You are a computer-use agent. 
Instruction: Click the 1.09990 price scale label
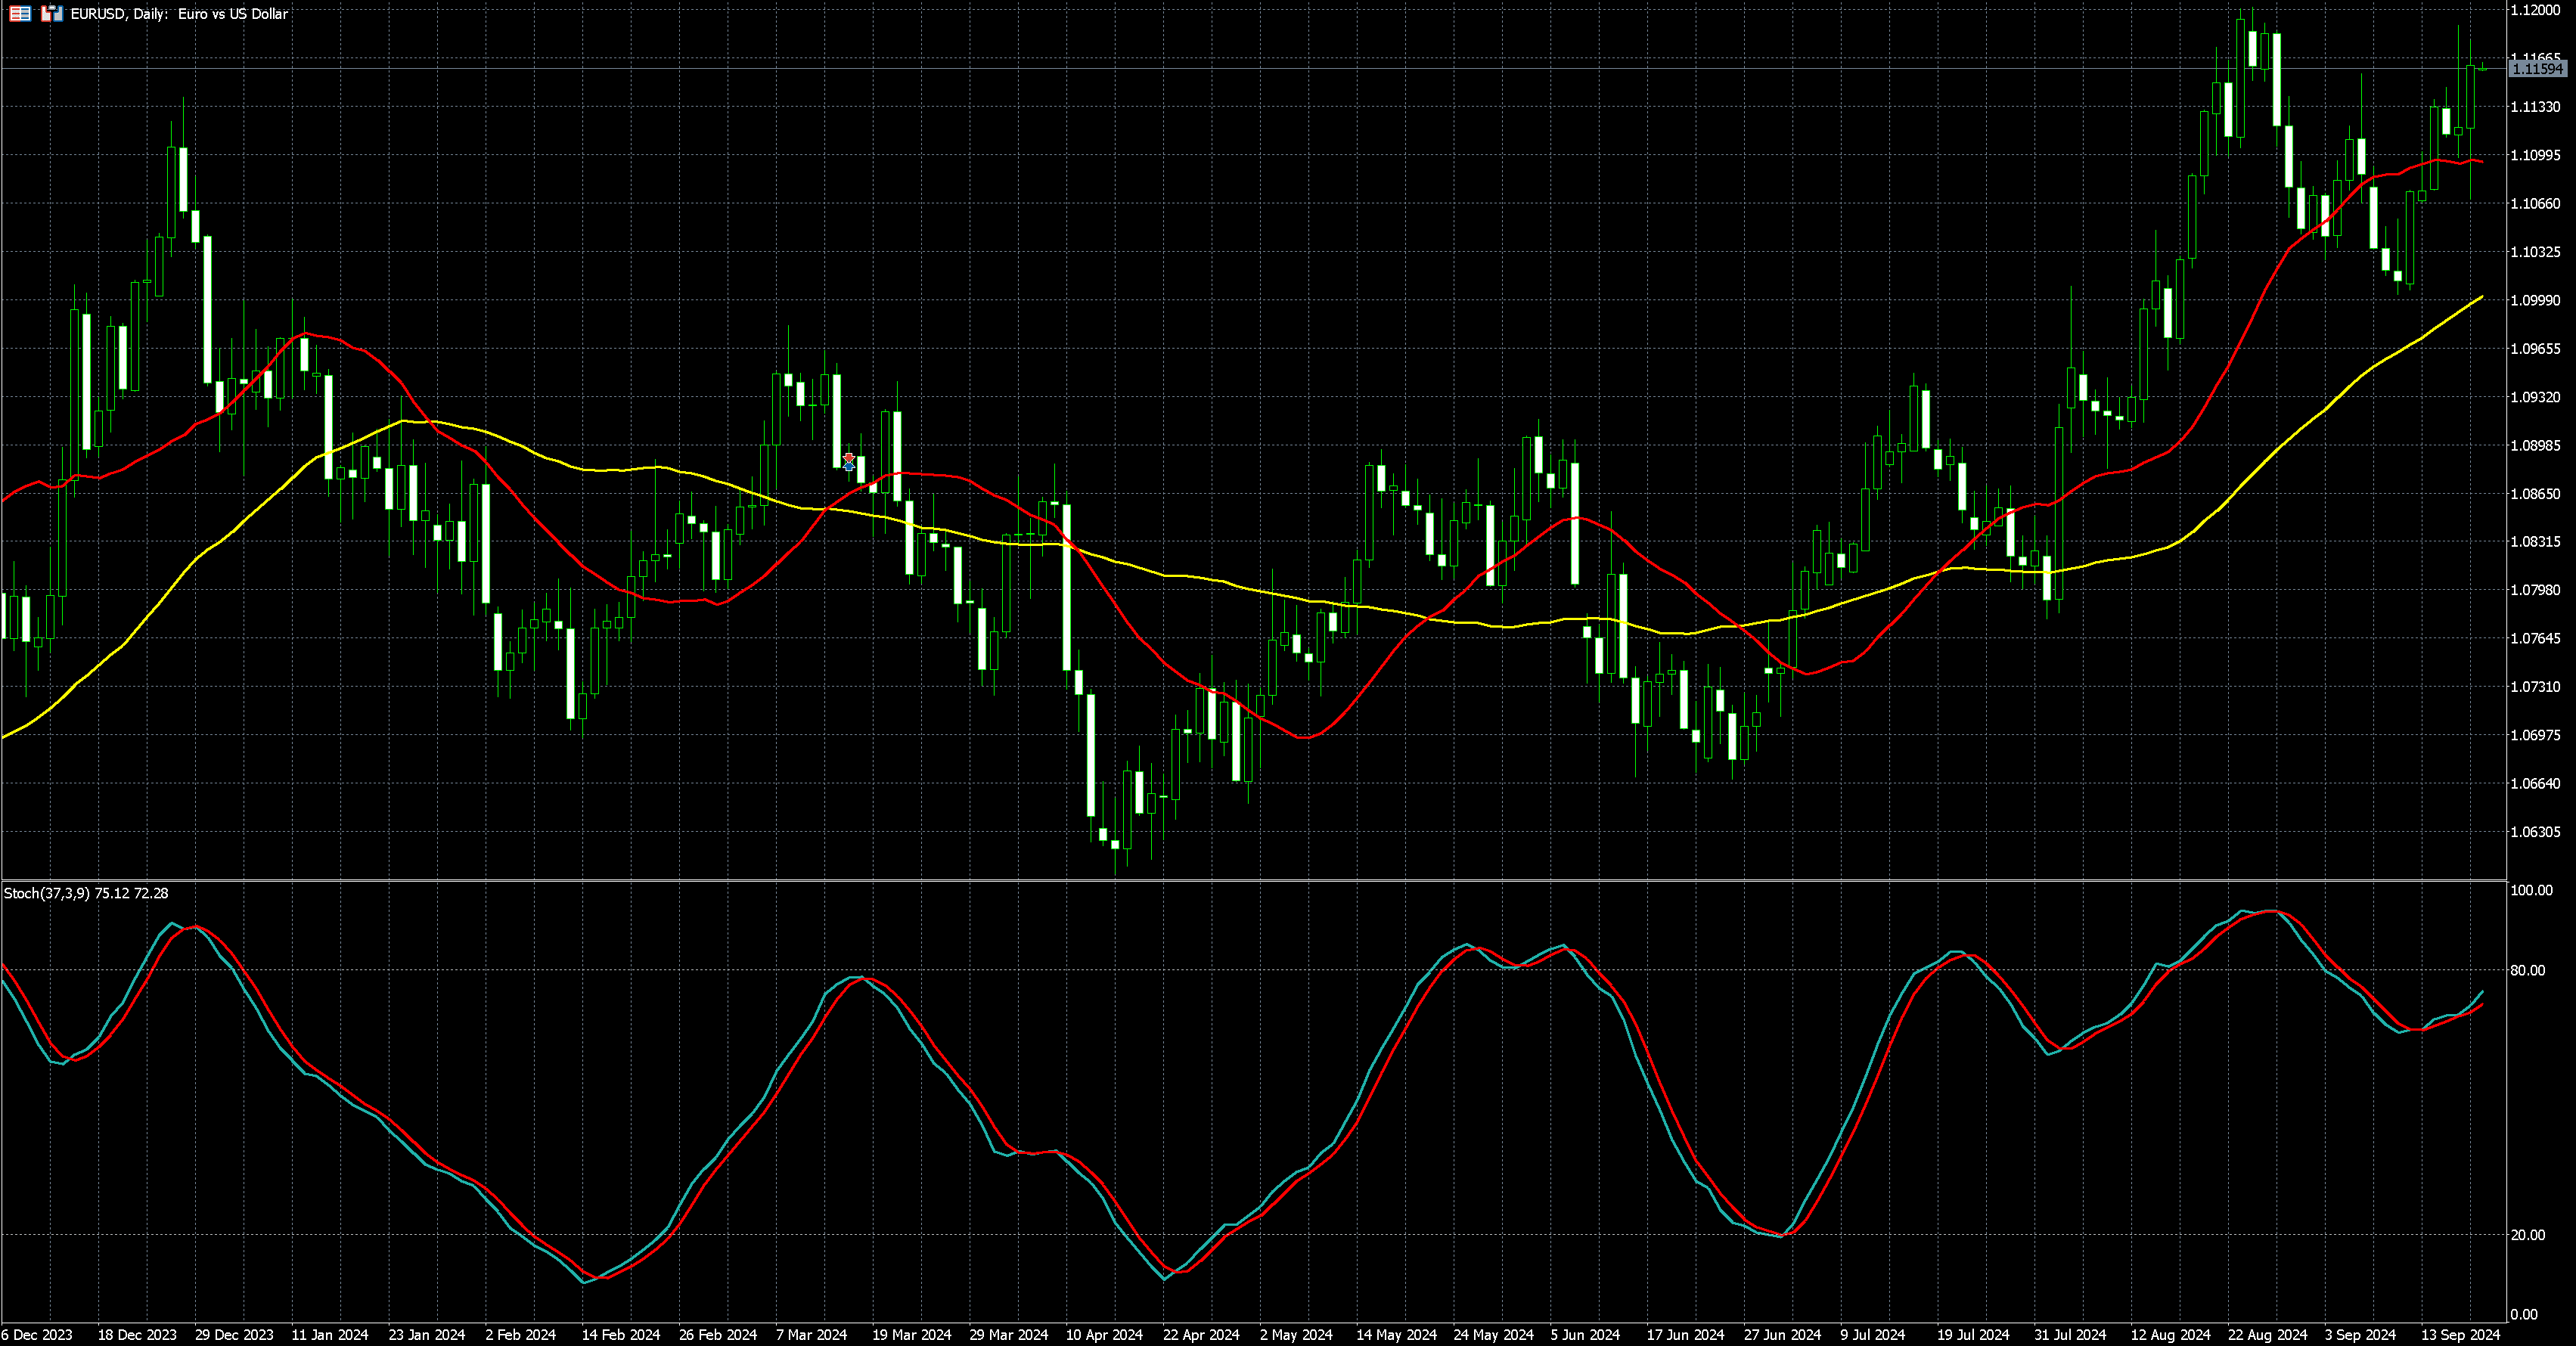pyautogui.click(x=2535, y=300)
